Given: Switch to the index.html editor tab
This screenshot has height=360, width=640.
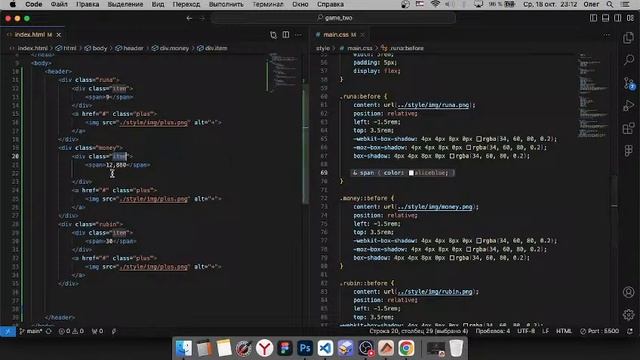Looking at the screenshot, I should coord(33,35).
